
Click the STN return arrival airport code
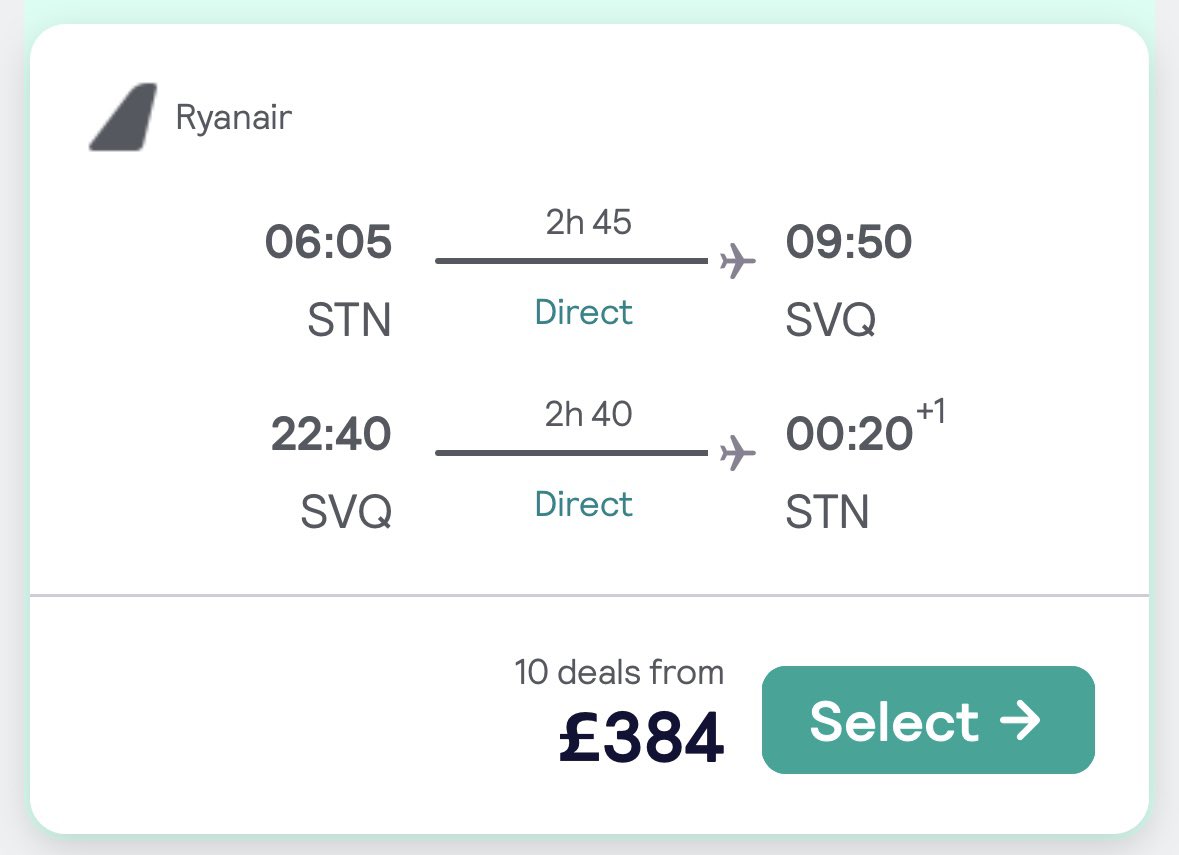[x=827, y=513]
